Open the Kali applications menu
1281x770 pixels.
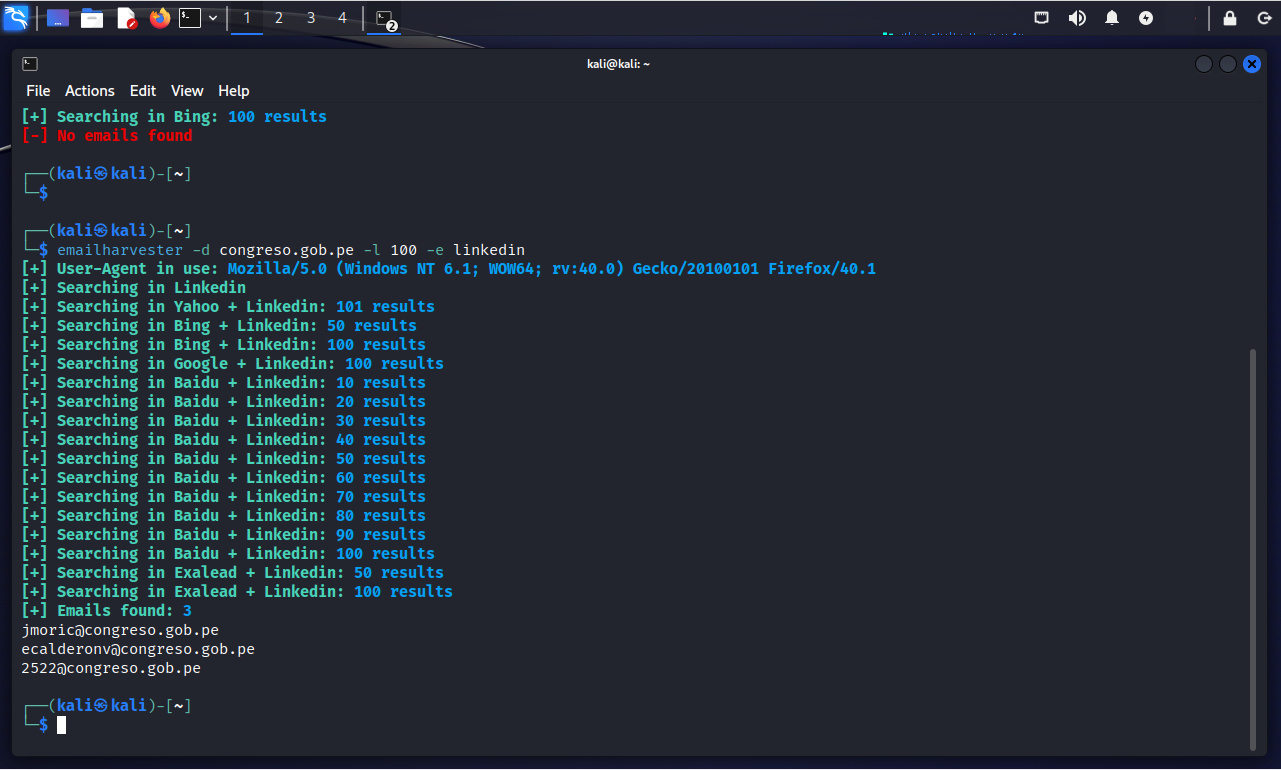[16, 18]
